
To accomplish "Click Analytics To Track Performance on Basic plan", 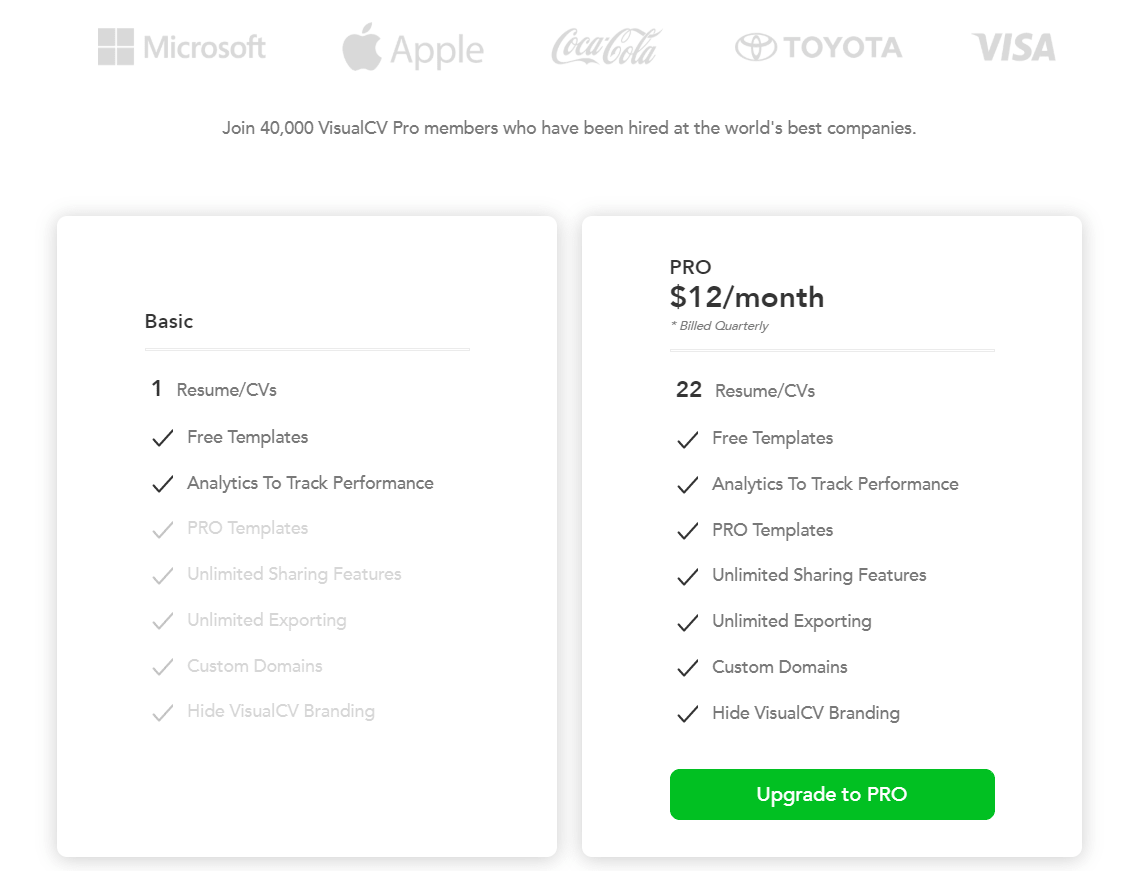I will click(x=310, y=483).
